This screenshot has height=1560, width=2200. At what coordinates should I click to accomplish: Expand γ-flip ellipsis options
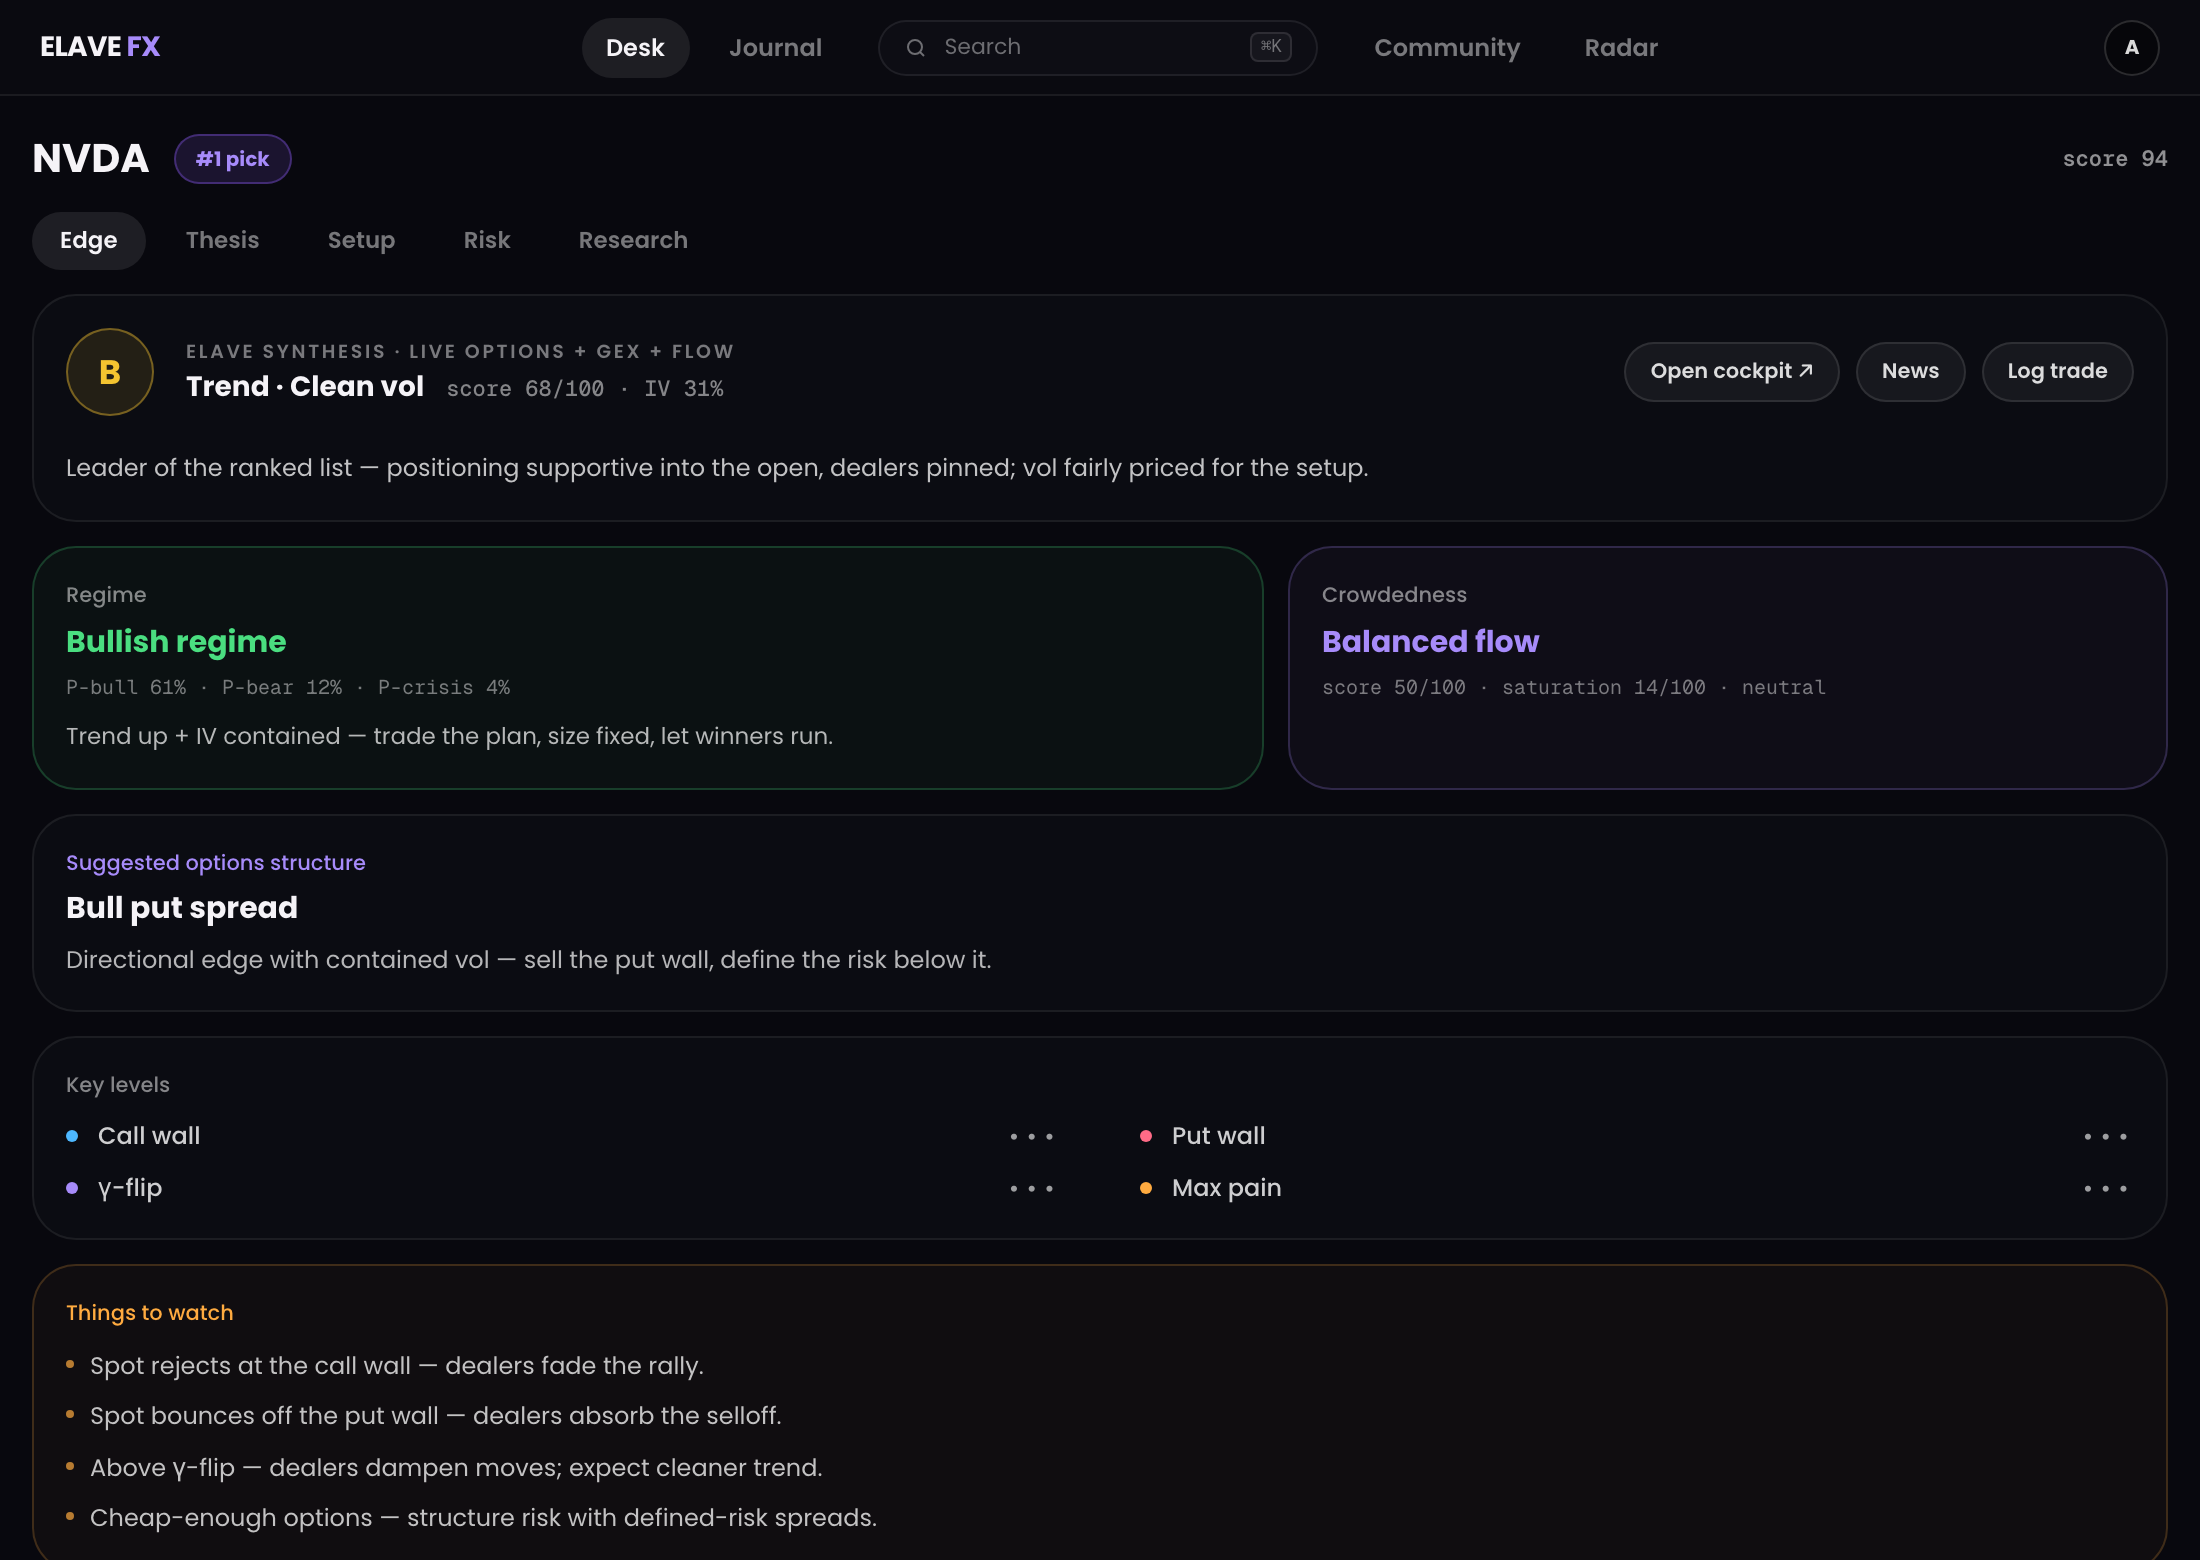tap(1031, 1189)
